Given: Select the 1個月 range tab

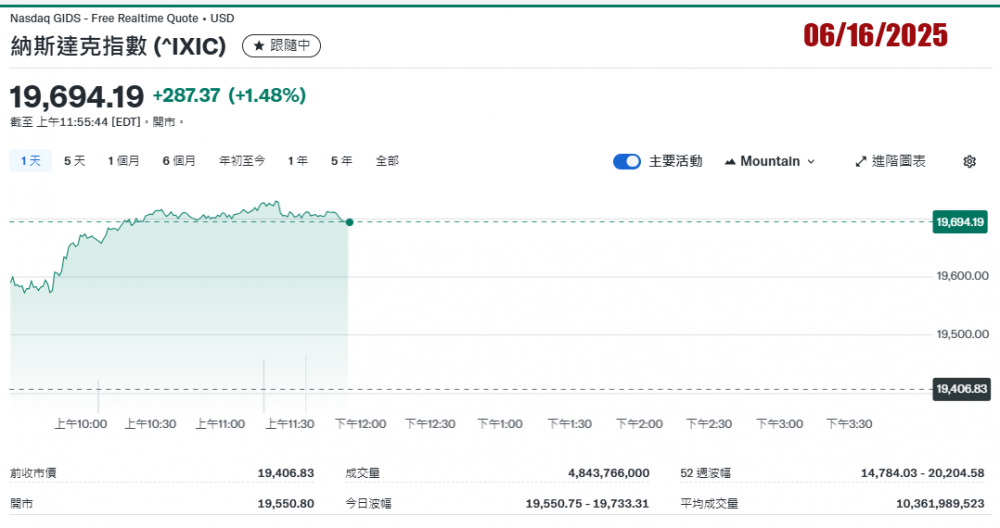Looking at the screenshot, I should coord(124,161).
